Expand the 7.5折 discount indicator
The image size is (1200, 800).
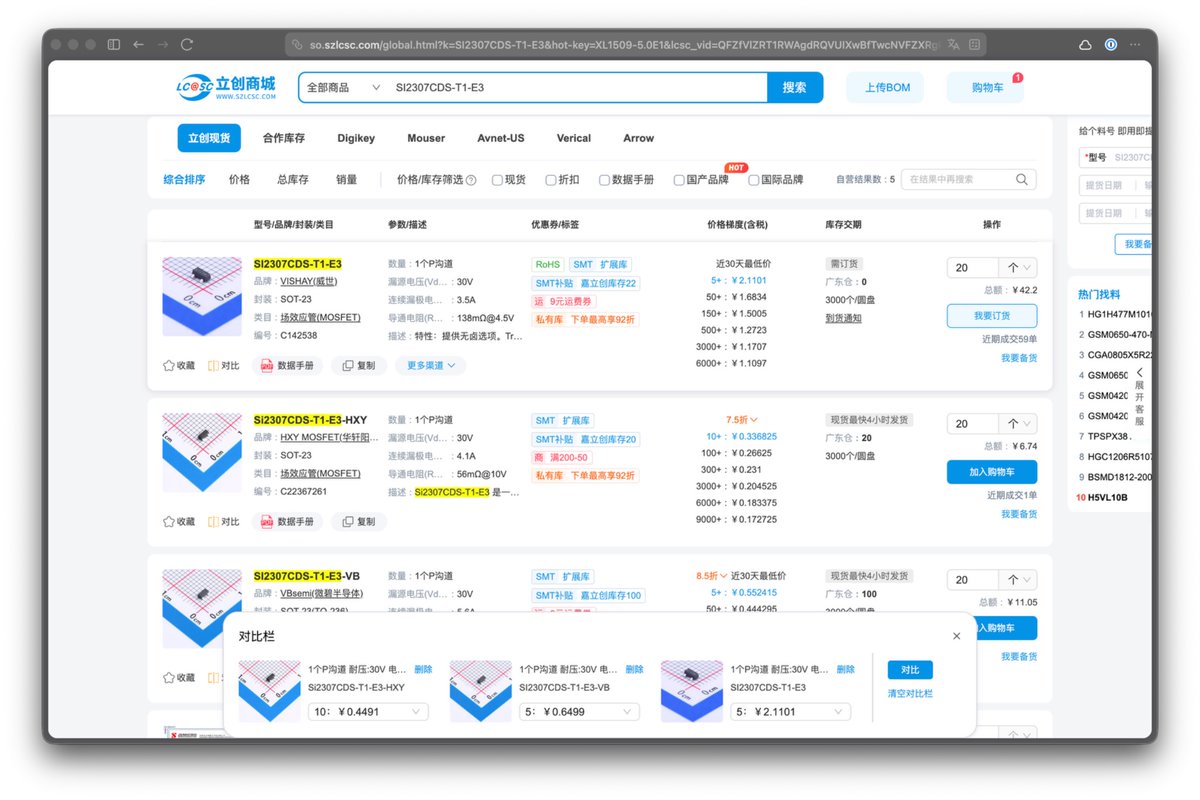coord(741,420)
